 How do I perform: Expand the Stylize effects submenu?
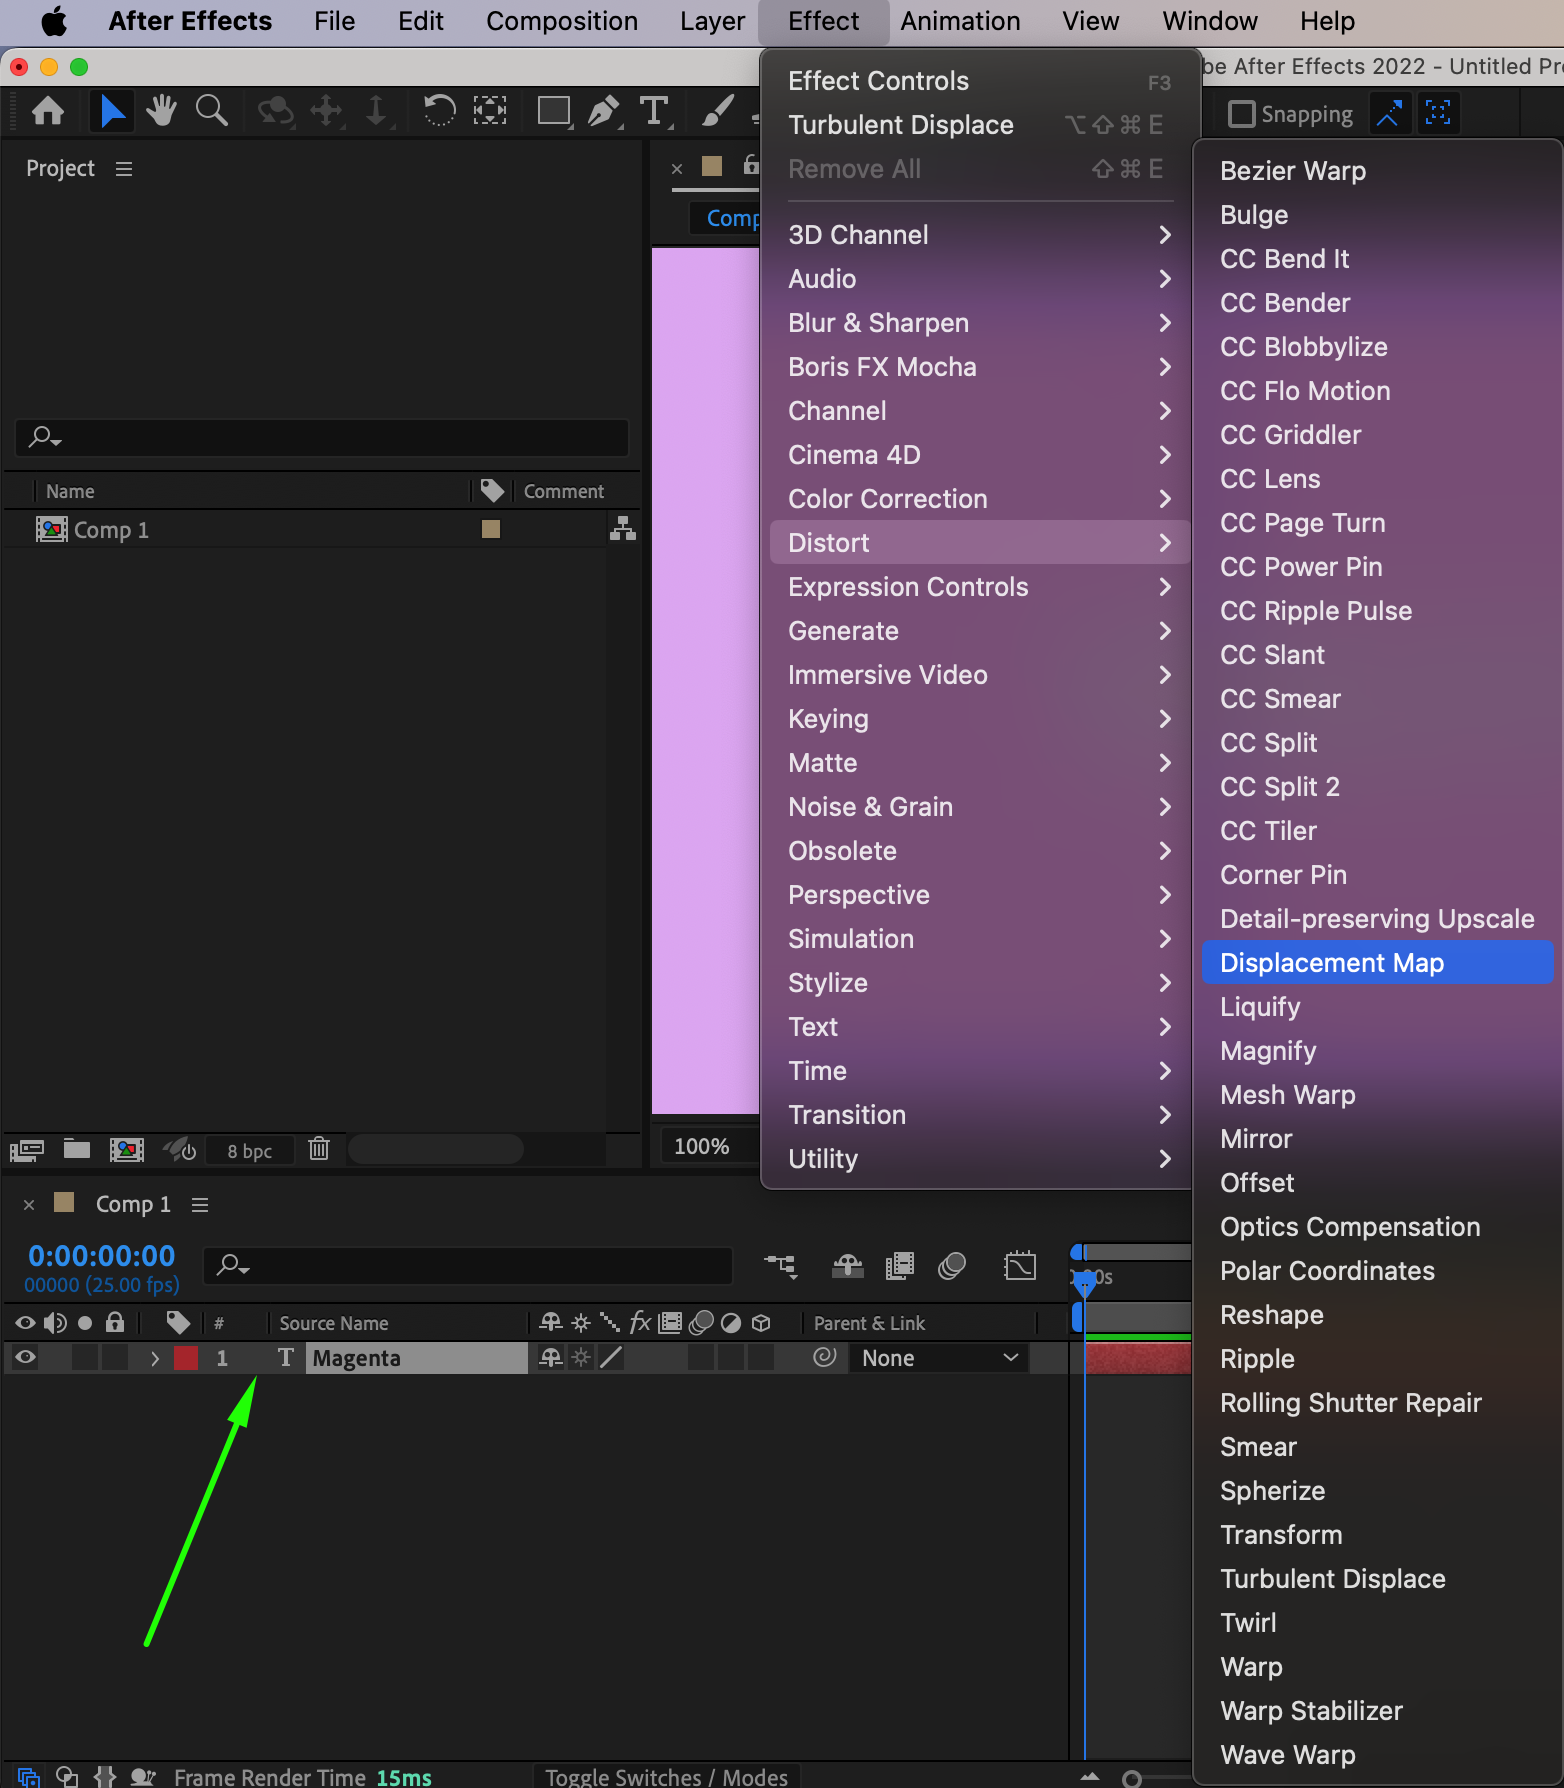click(979, 983)
